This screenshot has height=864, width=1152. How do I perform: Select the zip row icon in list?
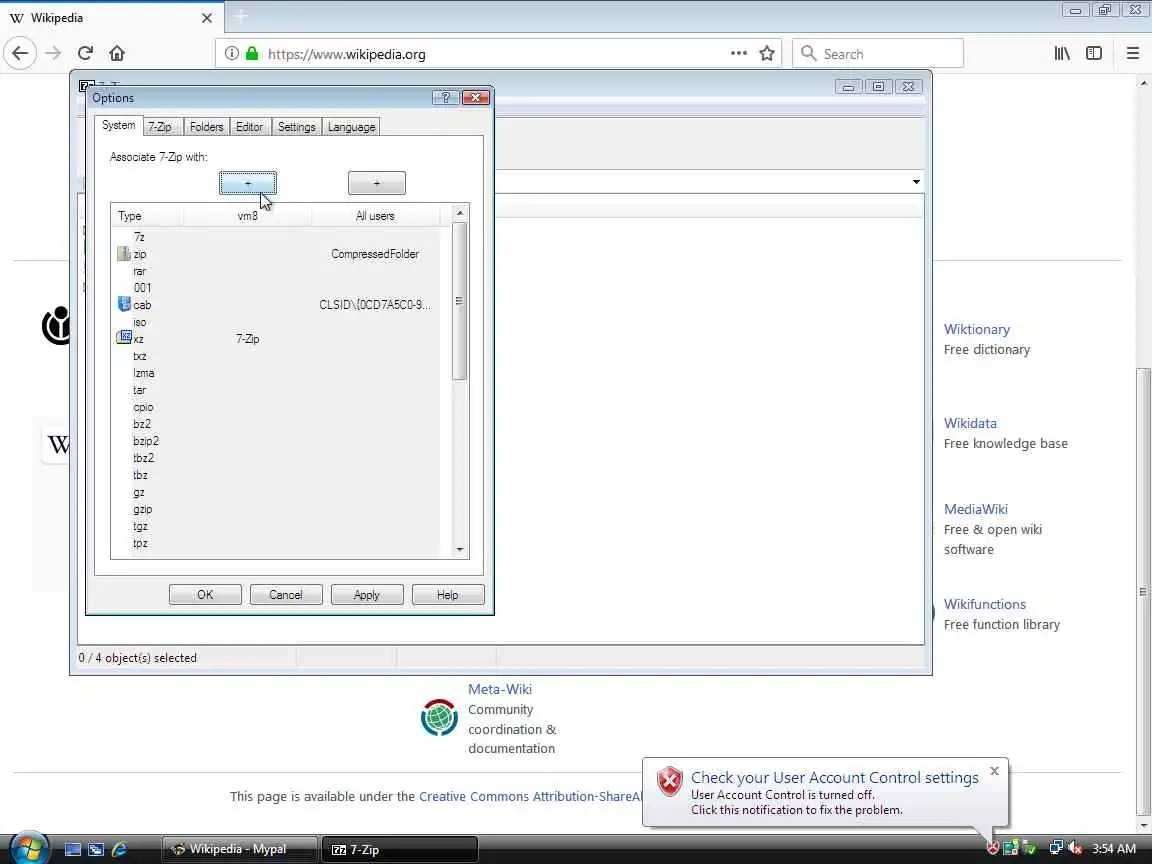point(123,254)
